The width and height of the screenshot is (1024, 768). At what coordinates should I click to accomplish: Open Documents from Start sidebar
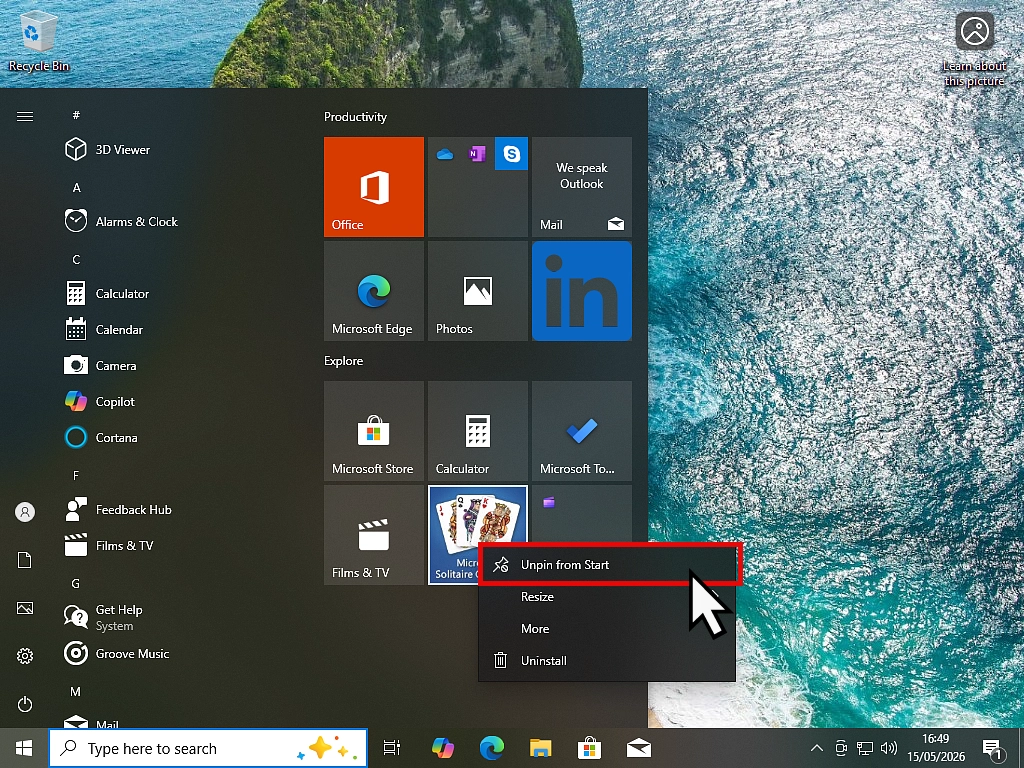point(25,560)
